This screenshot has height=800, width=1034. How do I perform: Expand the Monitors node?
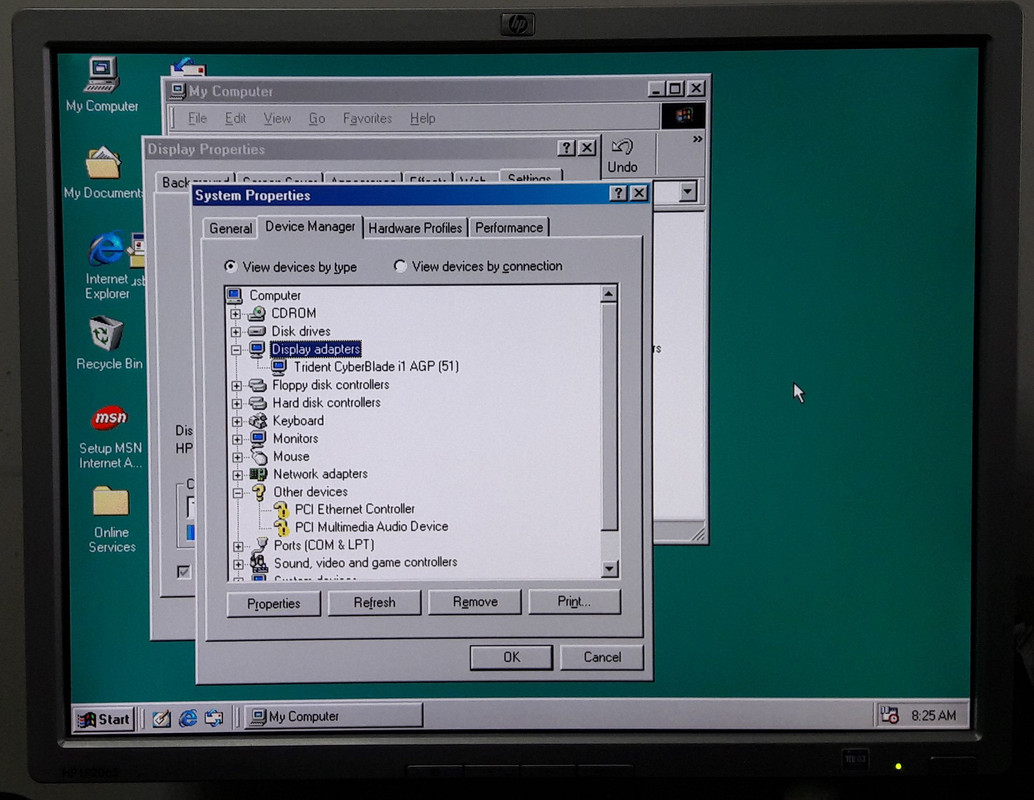237,439
